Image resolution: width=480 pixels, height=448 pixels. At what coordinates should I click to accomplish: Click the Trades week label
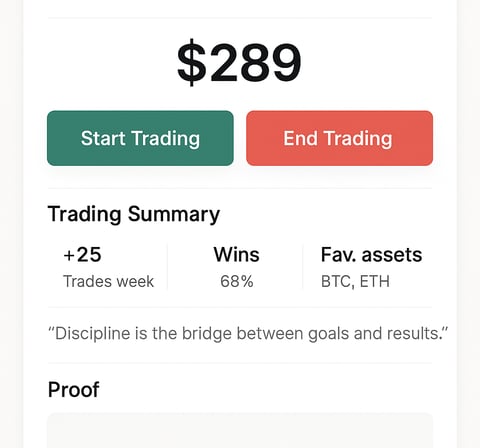[108, 282]
